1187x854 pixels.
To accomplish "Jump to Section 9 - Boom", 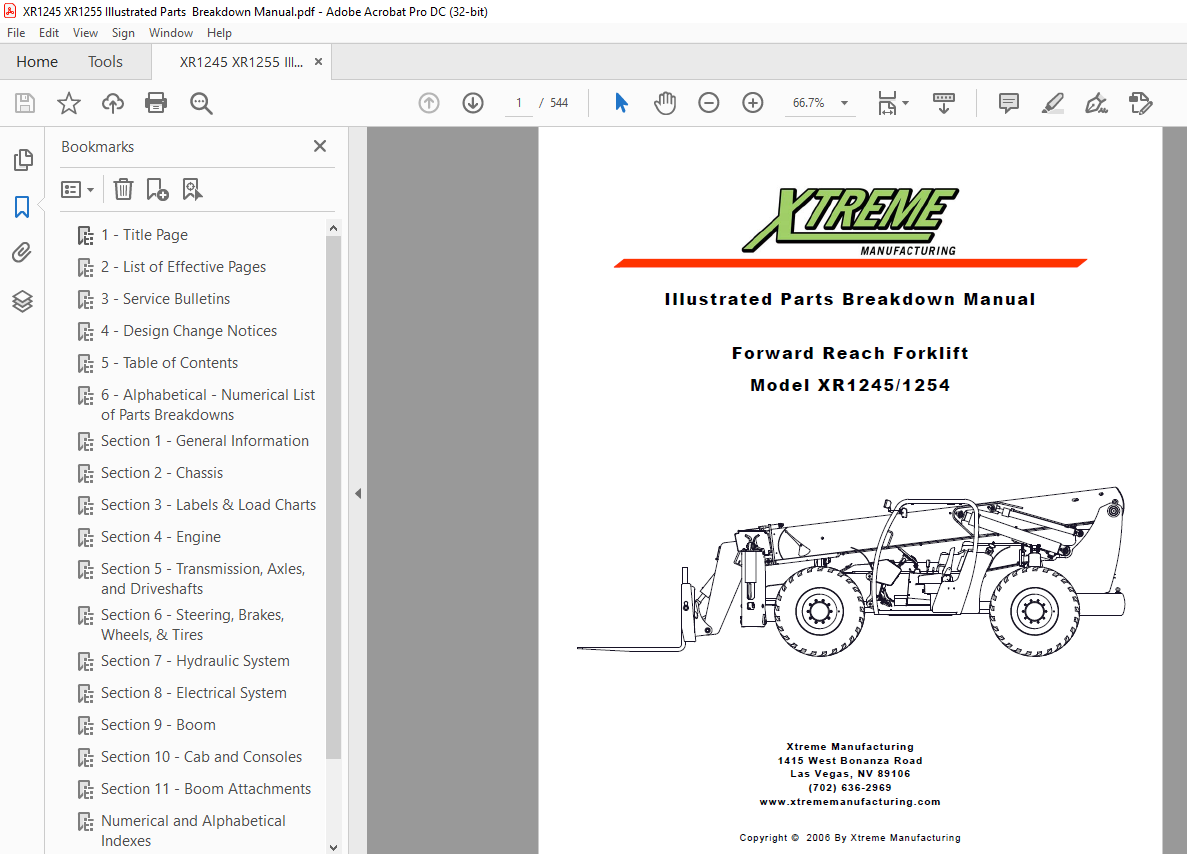I will pos(157,725).
